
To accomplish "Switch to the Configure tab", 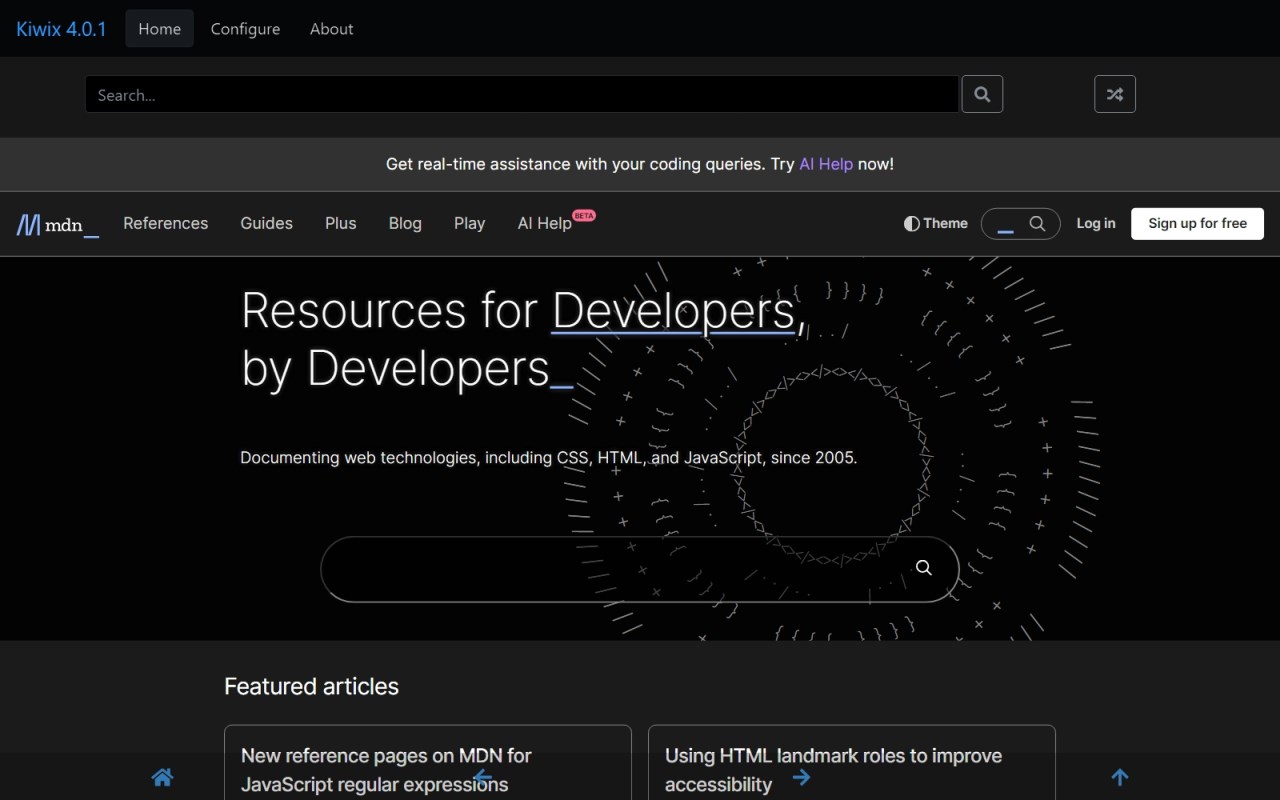I will tap(245, 29).
